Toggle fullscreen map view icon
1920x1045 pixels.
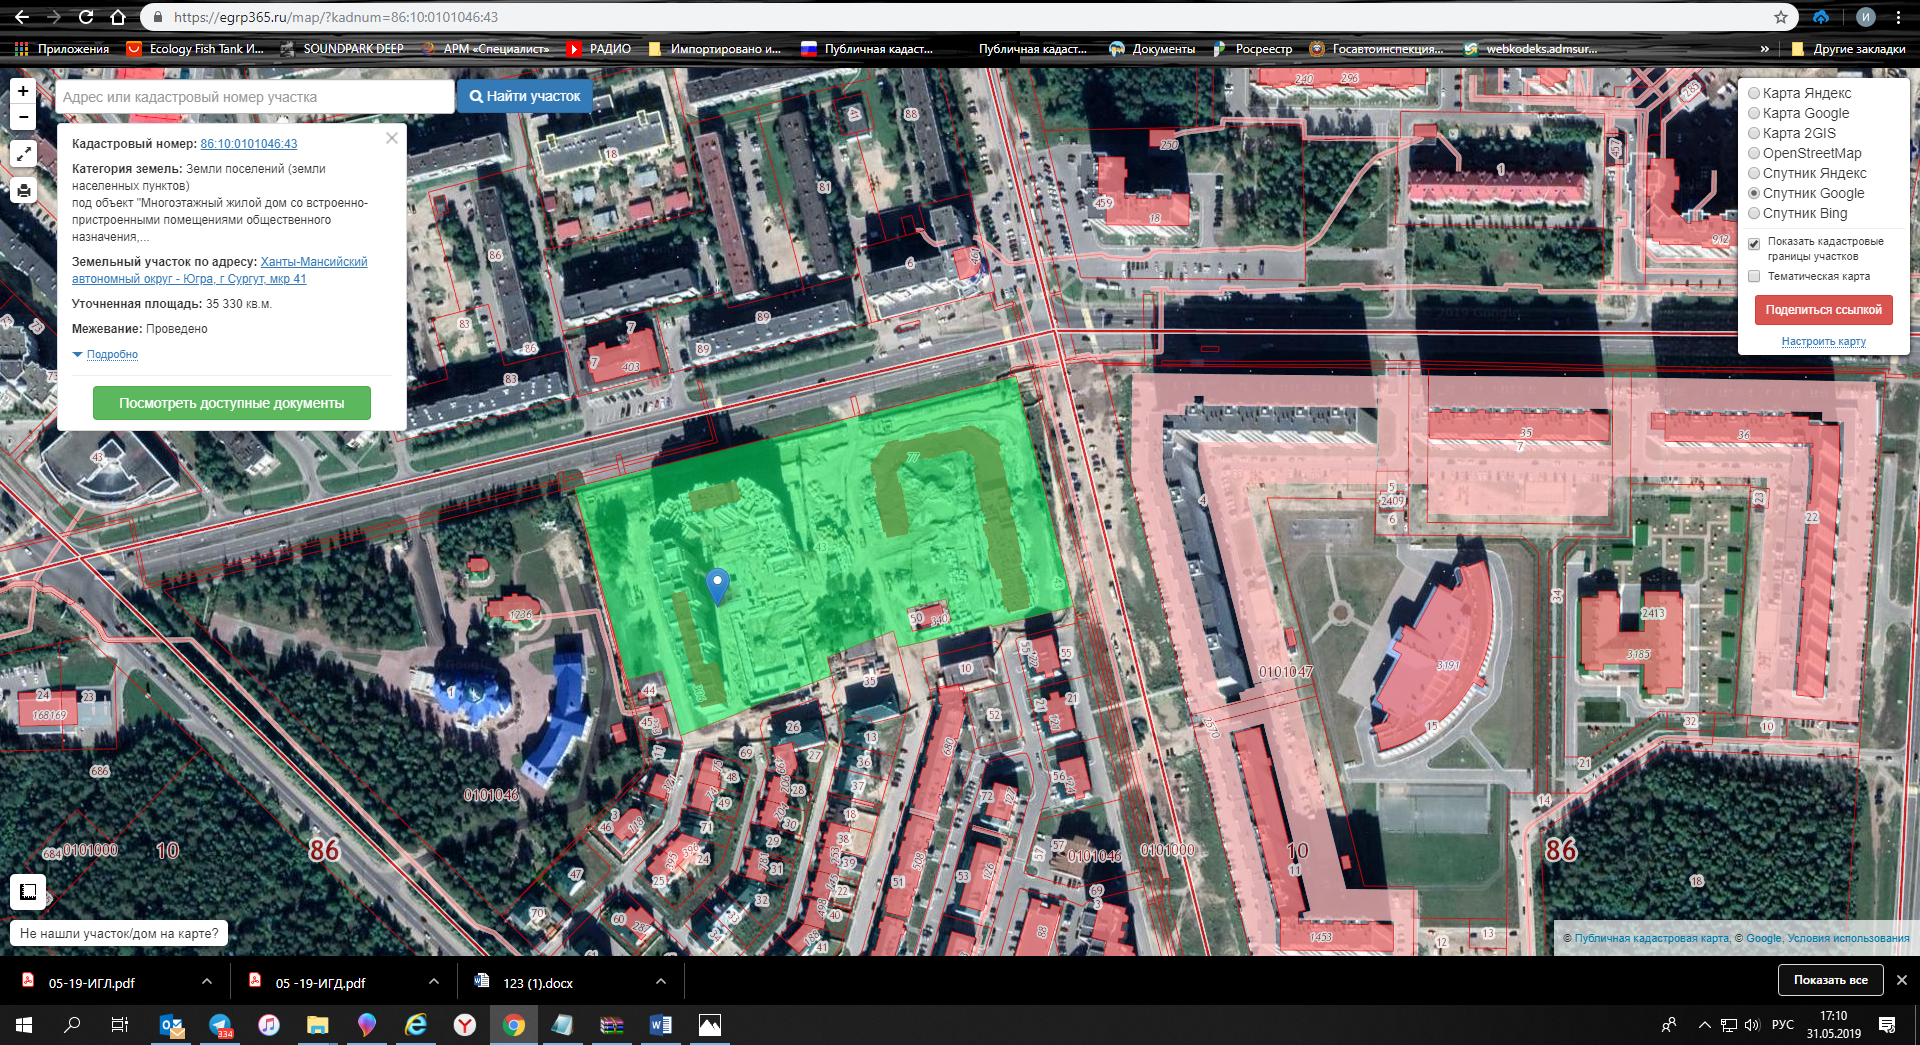tap(23, 154)
